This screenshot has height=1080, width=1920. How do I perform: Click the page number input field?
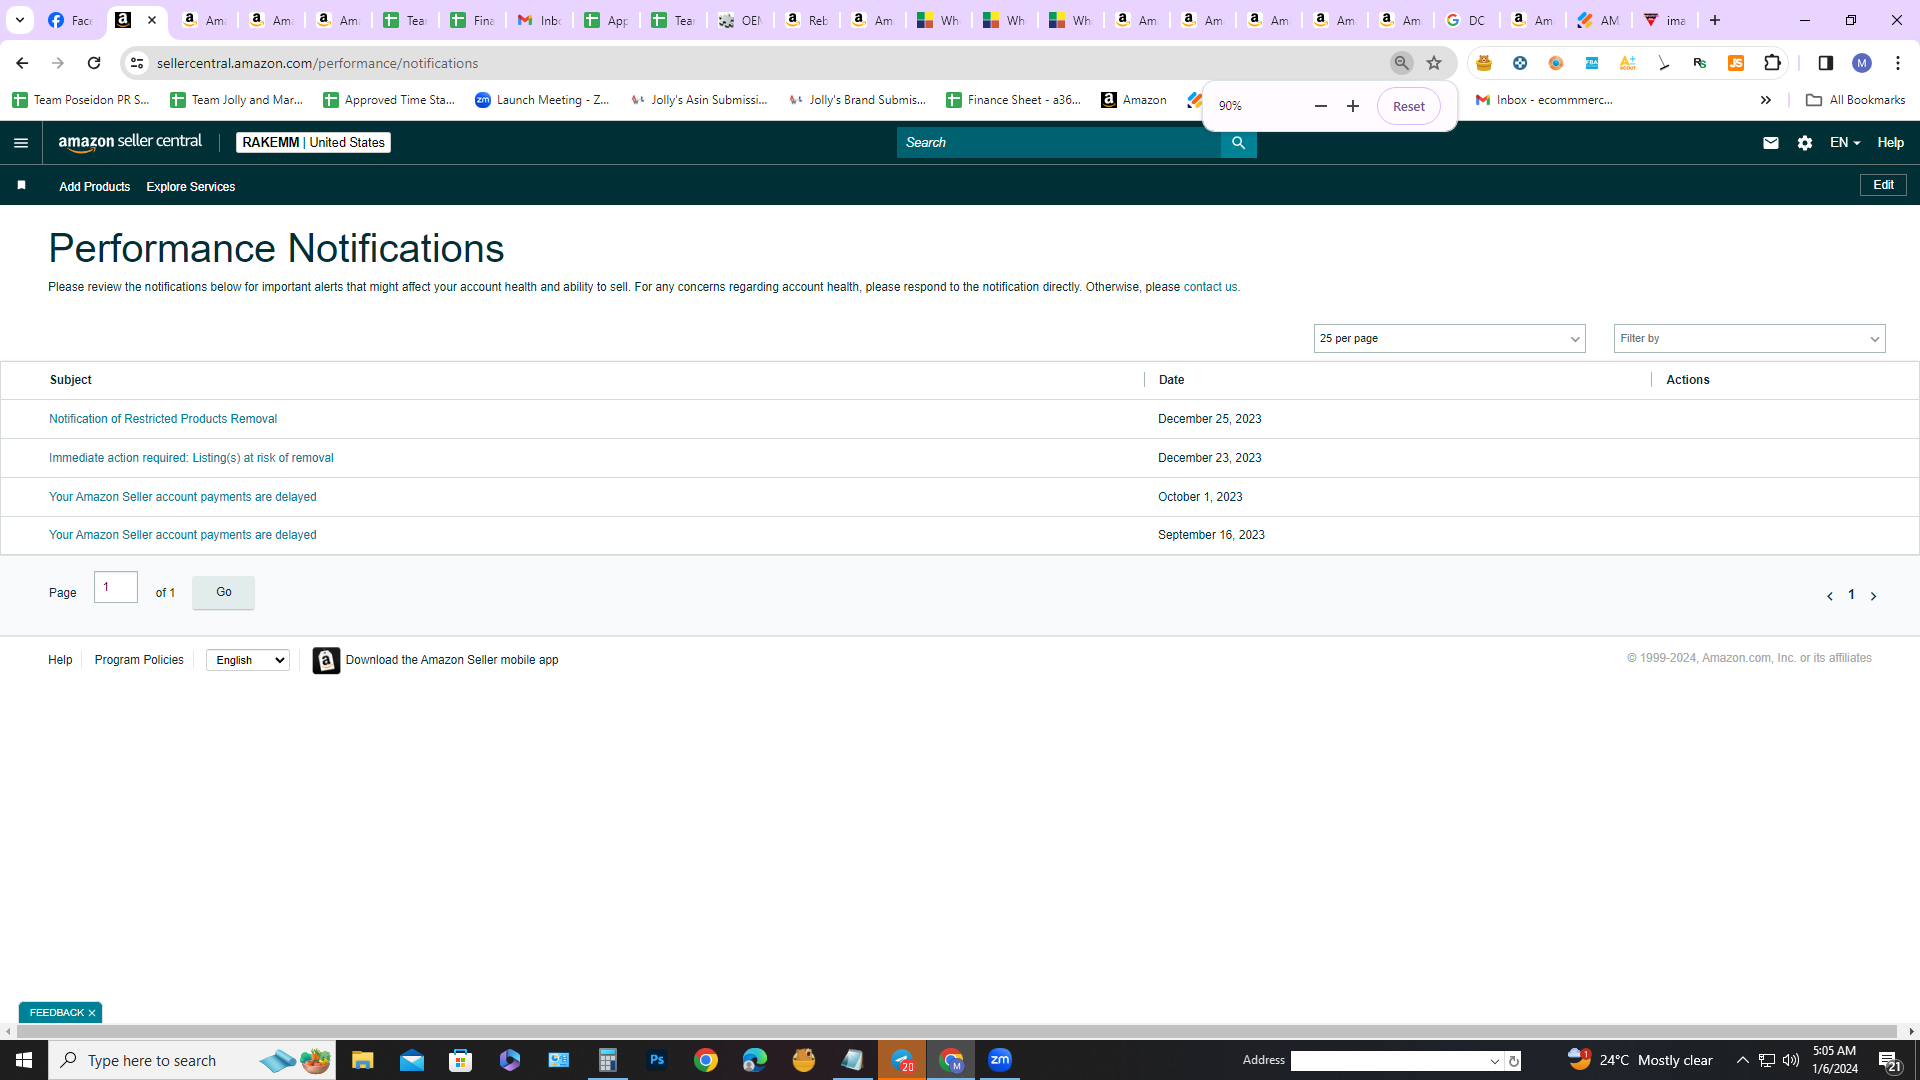coord(115,587)
